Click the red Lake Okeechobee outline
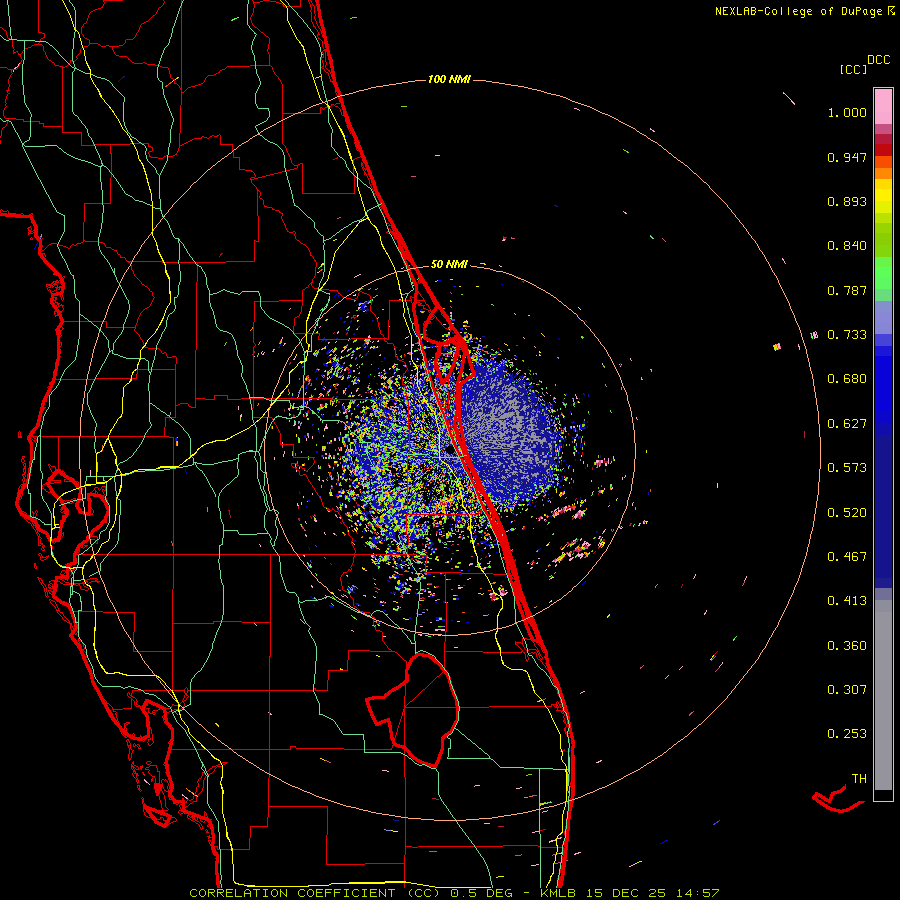This screenshot has height=900, width=900. 414,710
